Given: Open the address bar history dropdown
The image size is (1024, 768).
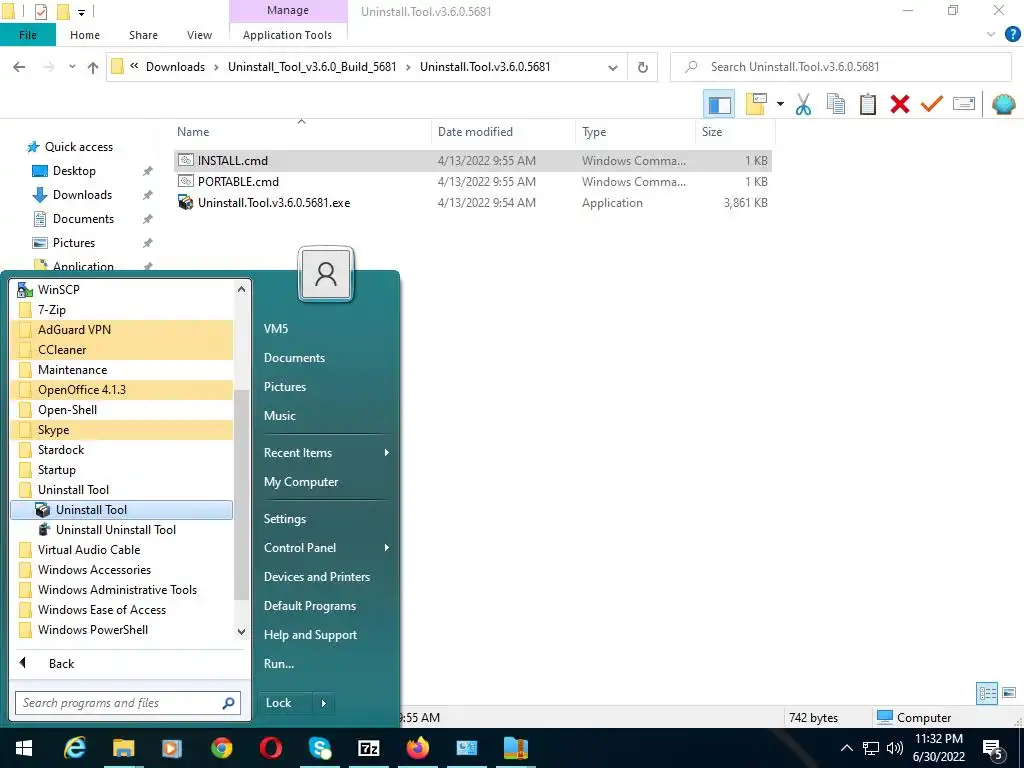Looking at the screenshot, I should pyautogui.click(x=613, y=67).
